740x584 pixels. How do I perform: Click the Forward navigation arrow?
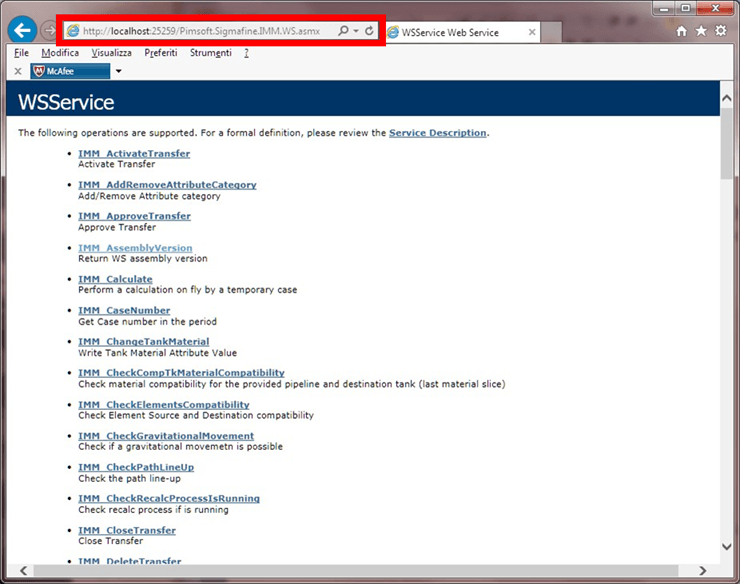tap(49, 31)
